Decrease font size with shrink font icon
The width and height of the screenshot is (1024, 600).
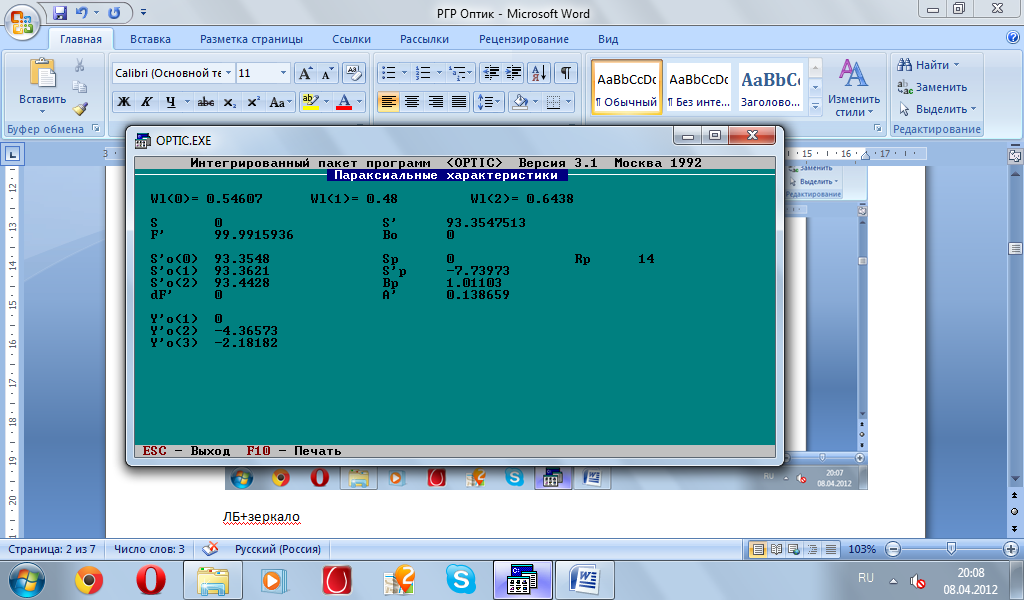327,73
